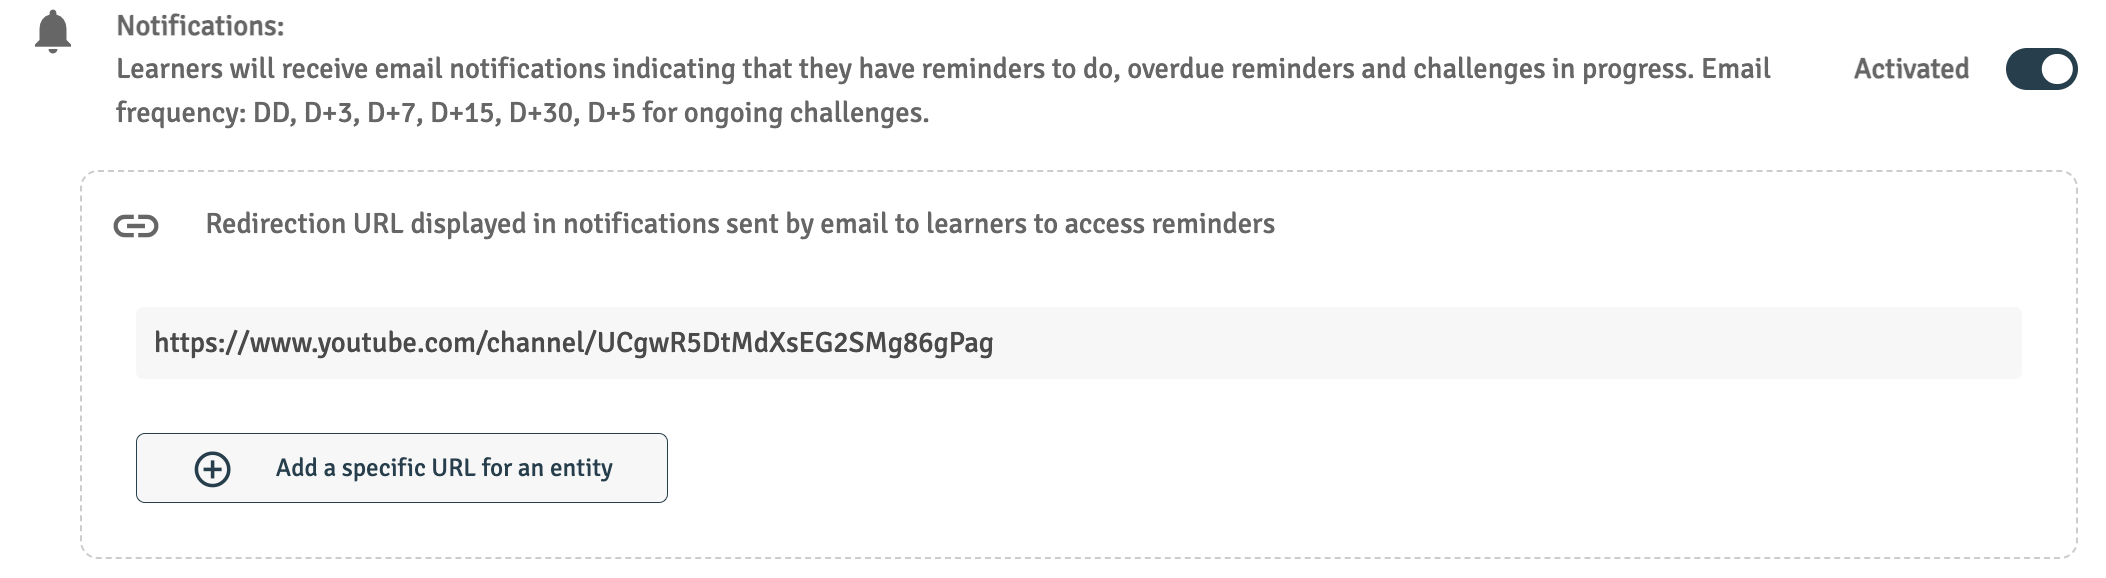Click the notifications bell icon
Image resolution: width=2106 pixels, height=578 pixels.
pos(52,32)
